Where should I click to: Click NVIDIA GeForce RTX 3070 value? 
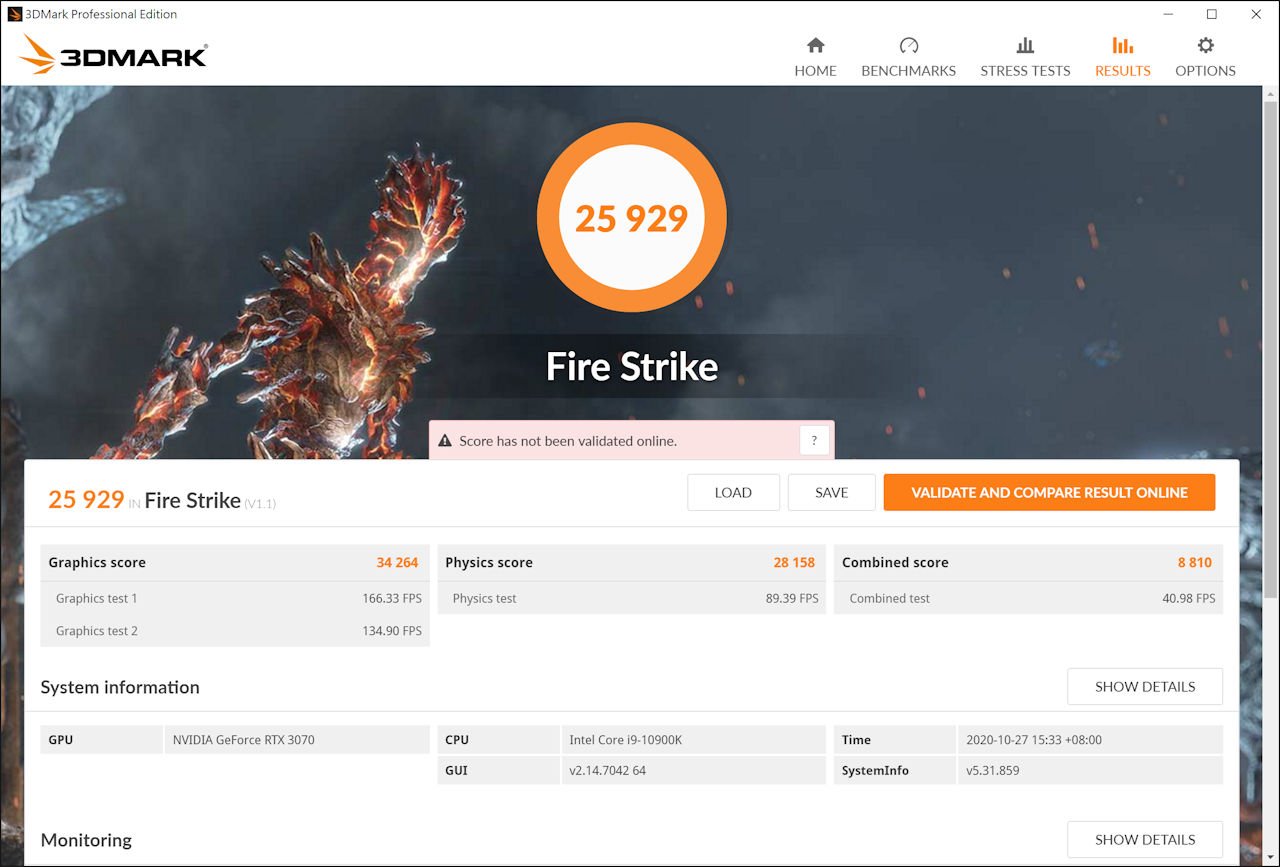pos(243,740)
